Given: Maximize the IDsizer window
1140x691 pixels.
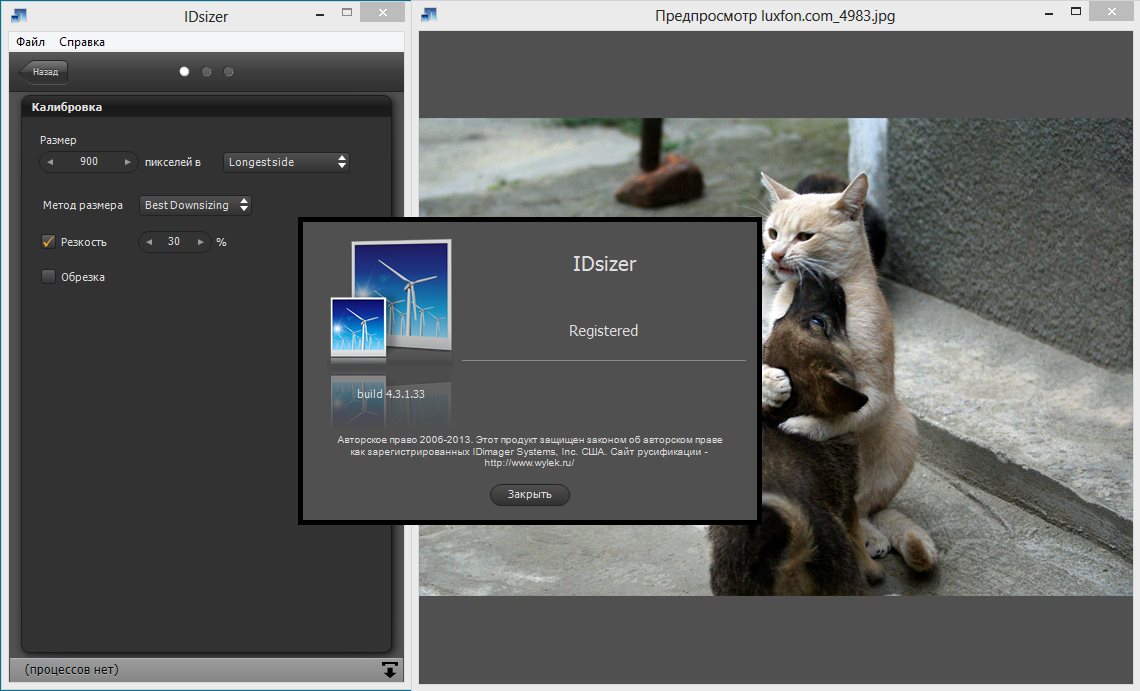Looking at the screenshot, I should click(x=347, y=12).
